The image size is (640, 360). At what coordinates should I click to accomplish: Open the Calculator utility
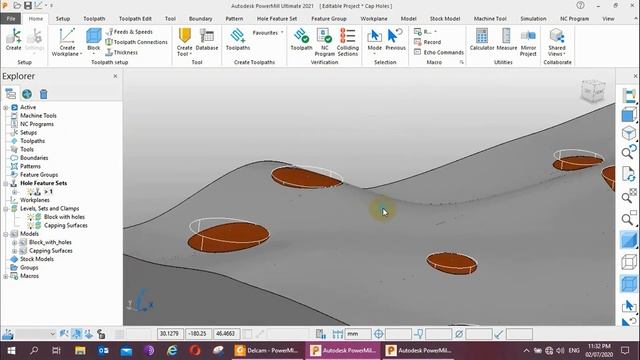pyautogui.click(x=482, y=40)
